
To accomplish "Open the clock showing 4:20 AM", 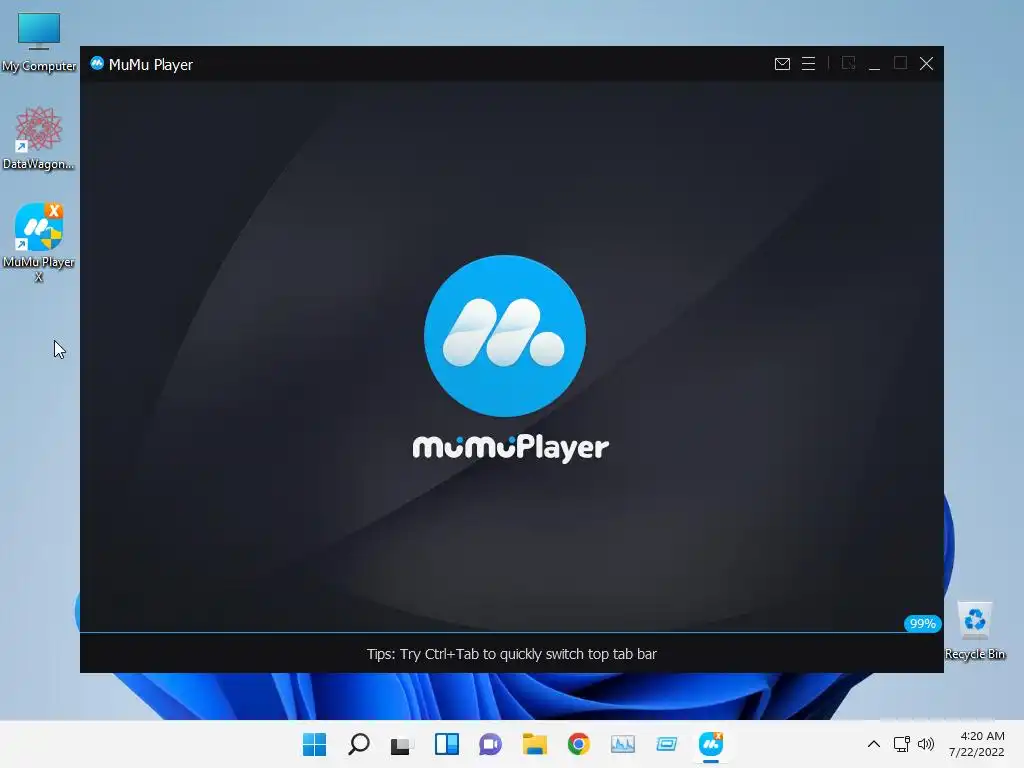I will point(976,744).
